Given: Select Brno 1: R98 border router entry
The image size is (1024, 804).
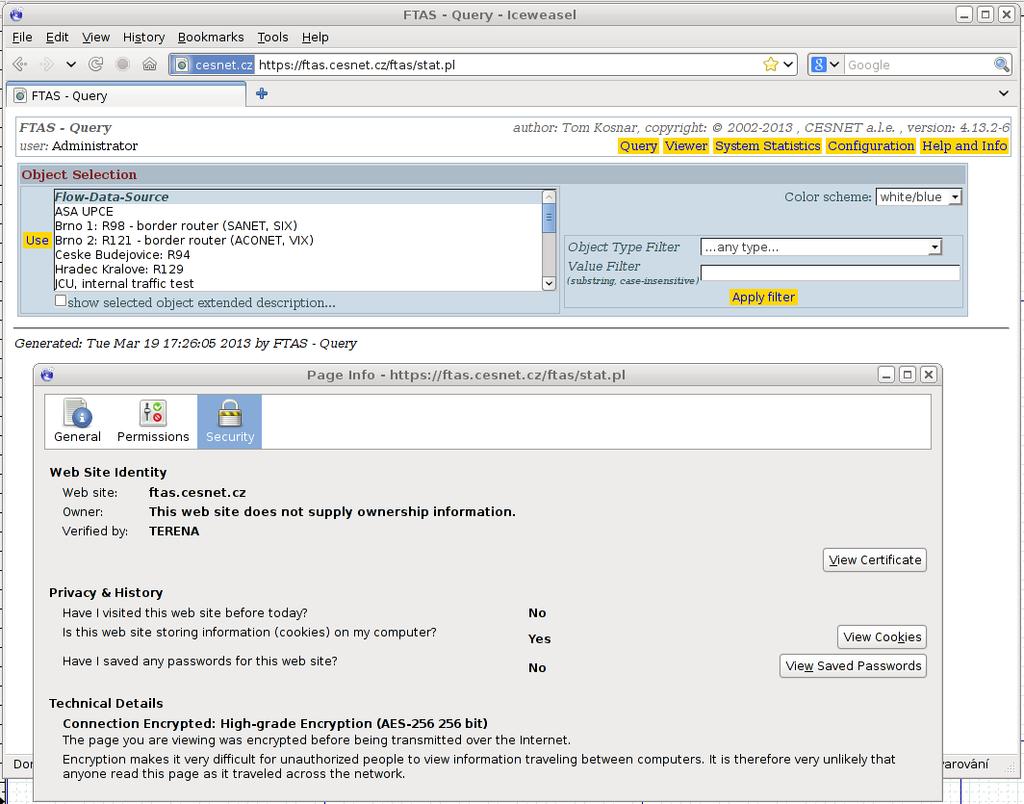Looking at the screenshot, I should coord(298,225).
